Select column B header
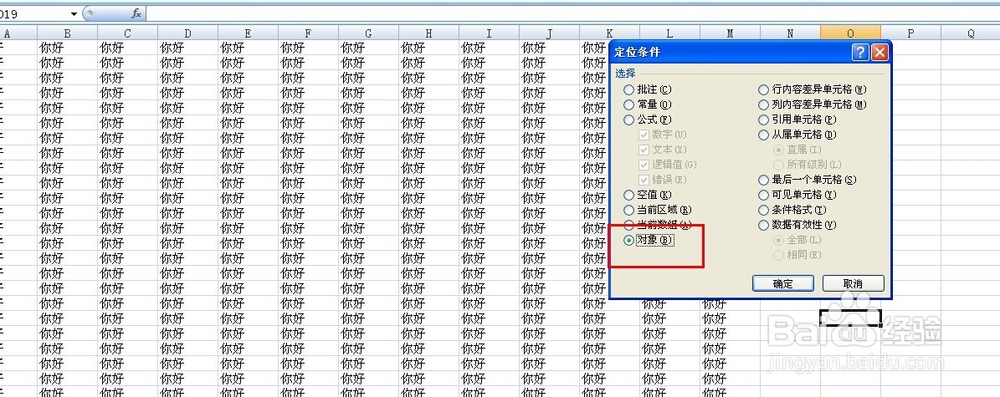 [67, 33]
